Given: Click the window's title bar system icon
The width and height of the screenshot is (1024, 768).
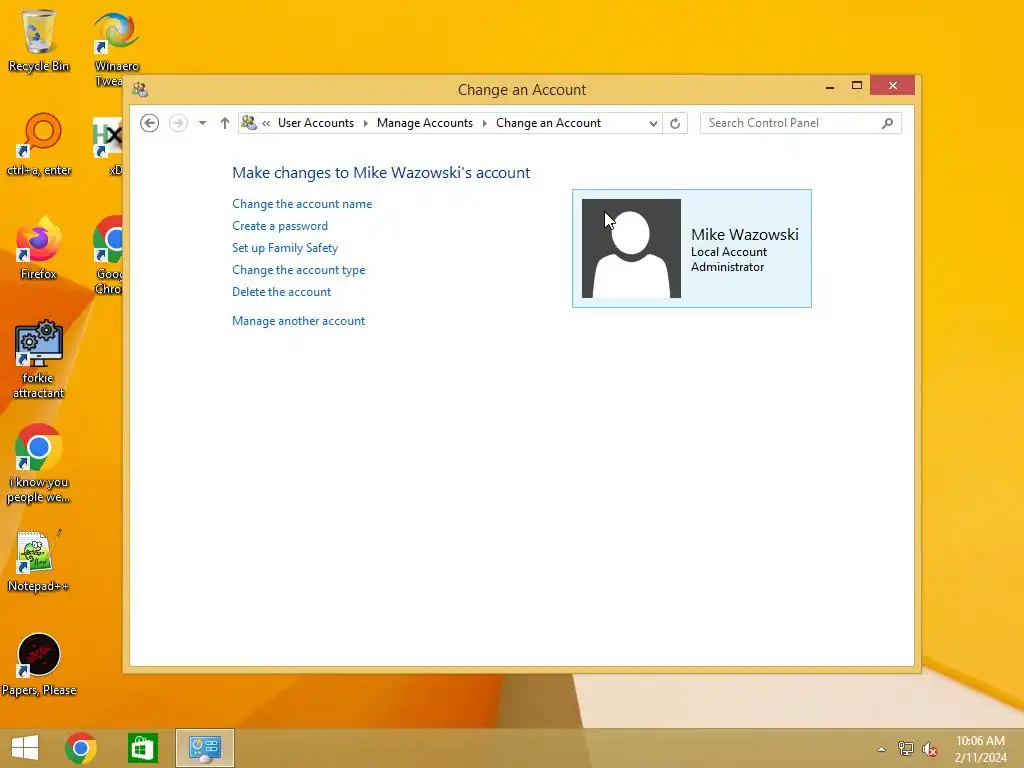Looking at the screenshot, I should click(140, 89).
